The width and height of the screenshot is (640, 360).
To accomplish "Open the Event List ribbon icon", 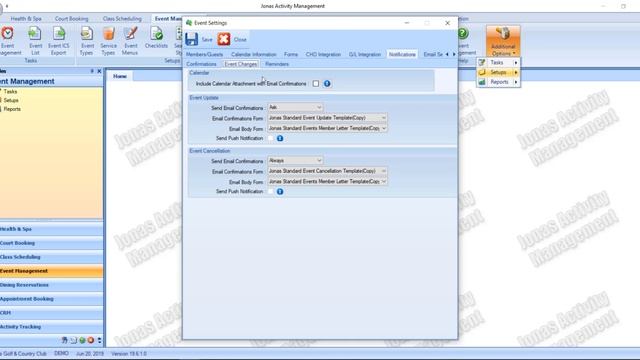I will pos(35,33).
